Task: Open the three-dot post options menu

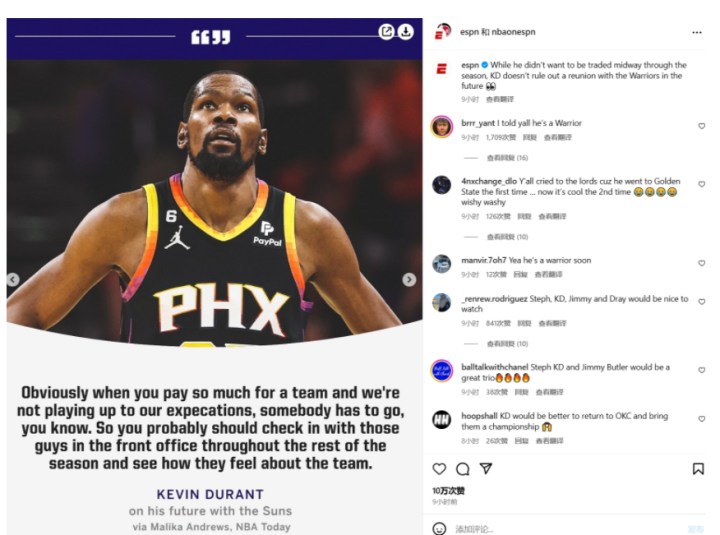Action: point(697,32)
